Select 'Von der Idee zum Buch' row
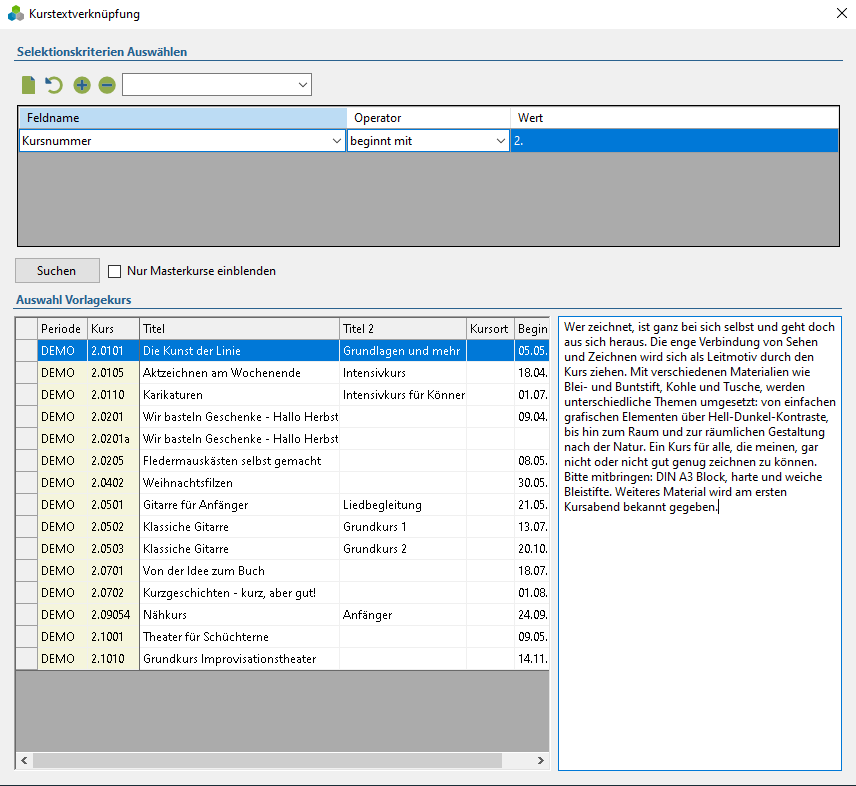The image size is (856, 786). point(282,570)
